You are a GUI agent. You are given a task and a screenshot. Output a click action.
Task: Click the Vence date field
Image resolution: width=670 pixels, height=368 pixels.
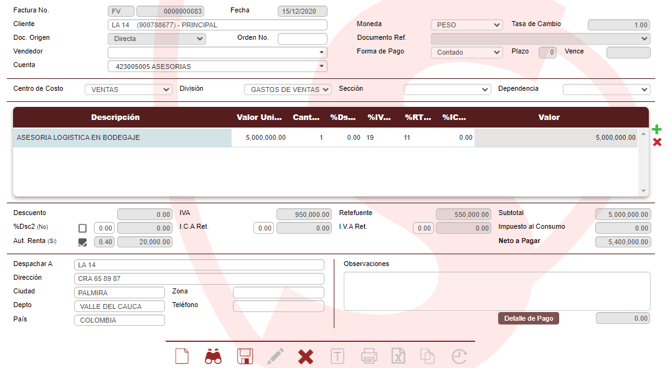(628, 53)
